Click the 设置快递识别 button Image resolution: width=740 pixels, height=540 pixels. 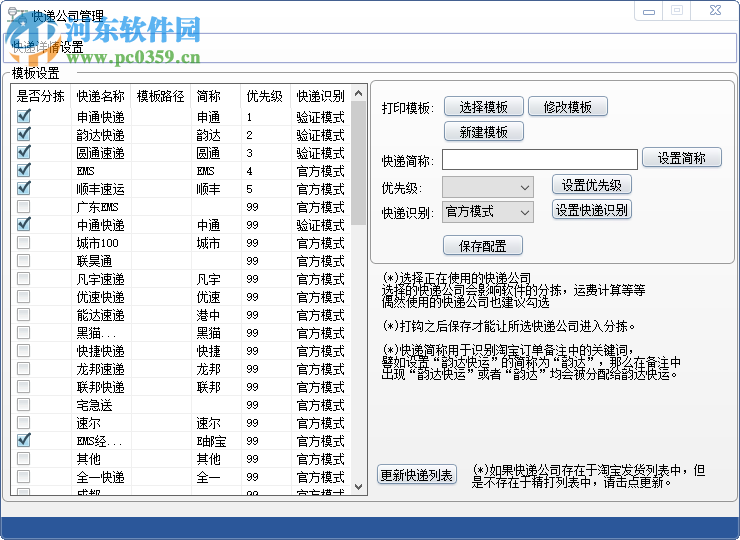pos(591,210)
